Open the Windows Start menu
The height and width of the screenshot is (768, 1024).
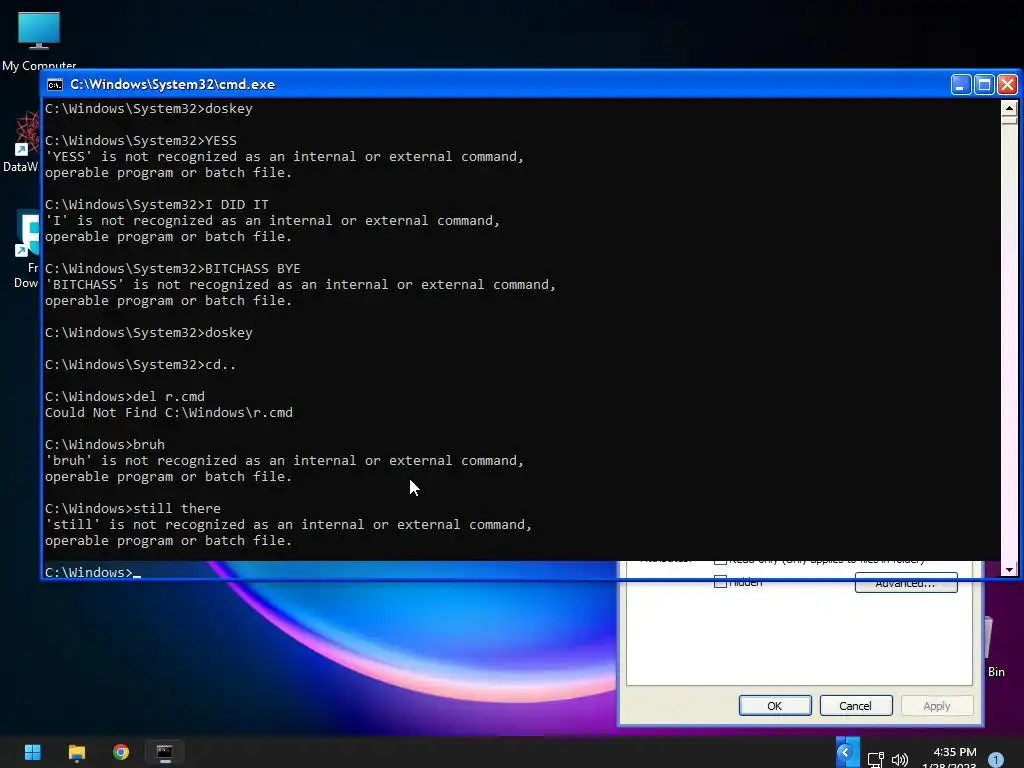(x=32, y=752)
